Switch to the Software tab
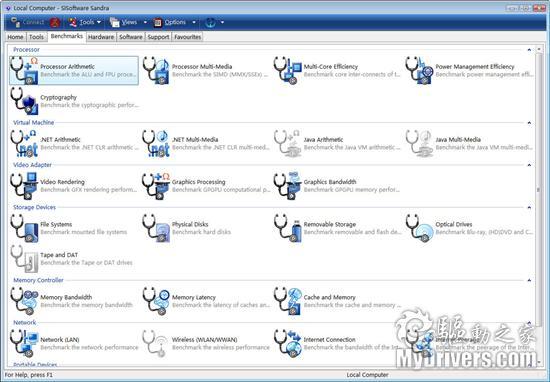 [x=130, y=37]
